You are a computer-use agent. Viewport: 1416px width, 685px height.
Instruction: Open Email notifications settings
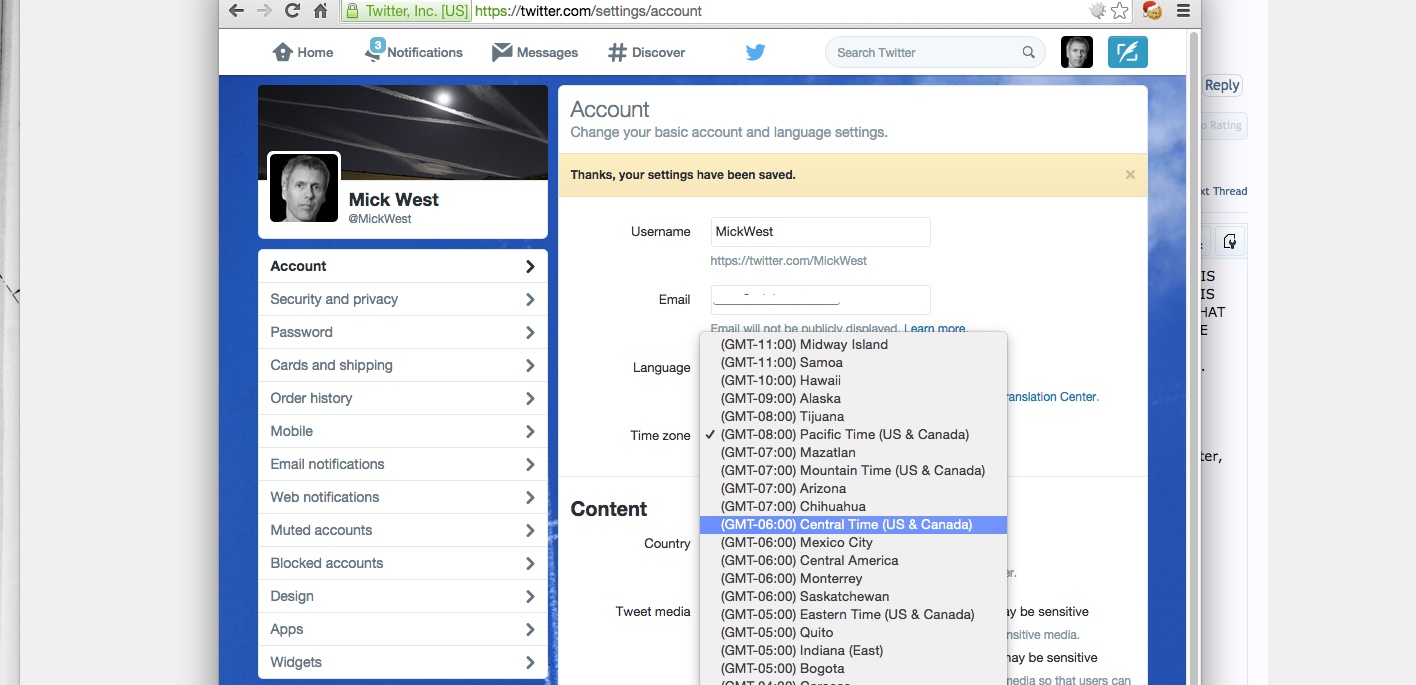click(403, 464)
